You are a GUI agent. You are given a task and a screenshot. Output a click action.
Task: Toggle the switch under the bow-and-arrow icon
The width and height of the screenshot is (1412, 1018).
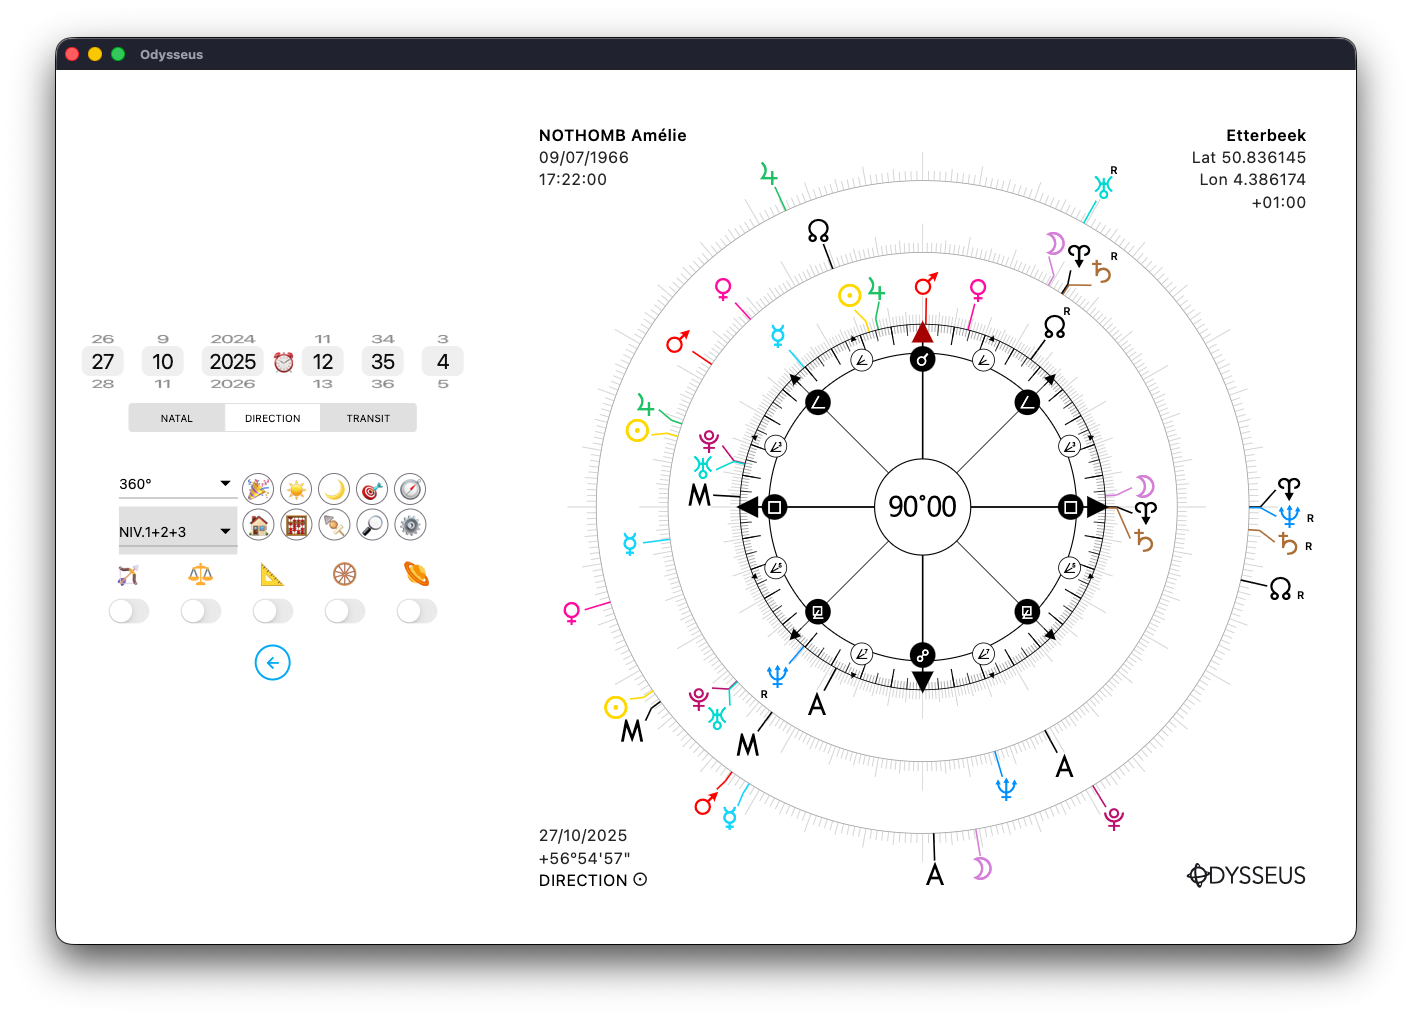click(129, 611)
